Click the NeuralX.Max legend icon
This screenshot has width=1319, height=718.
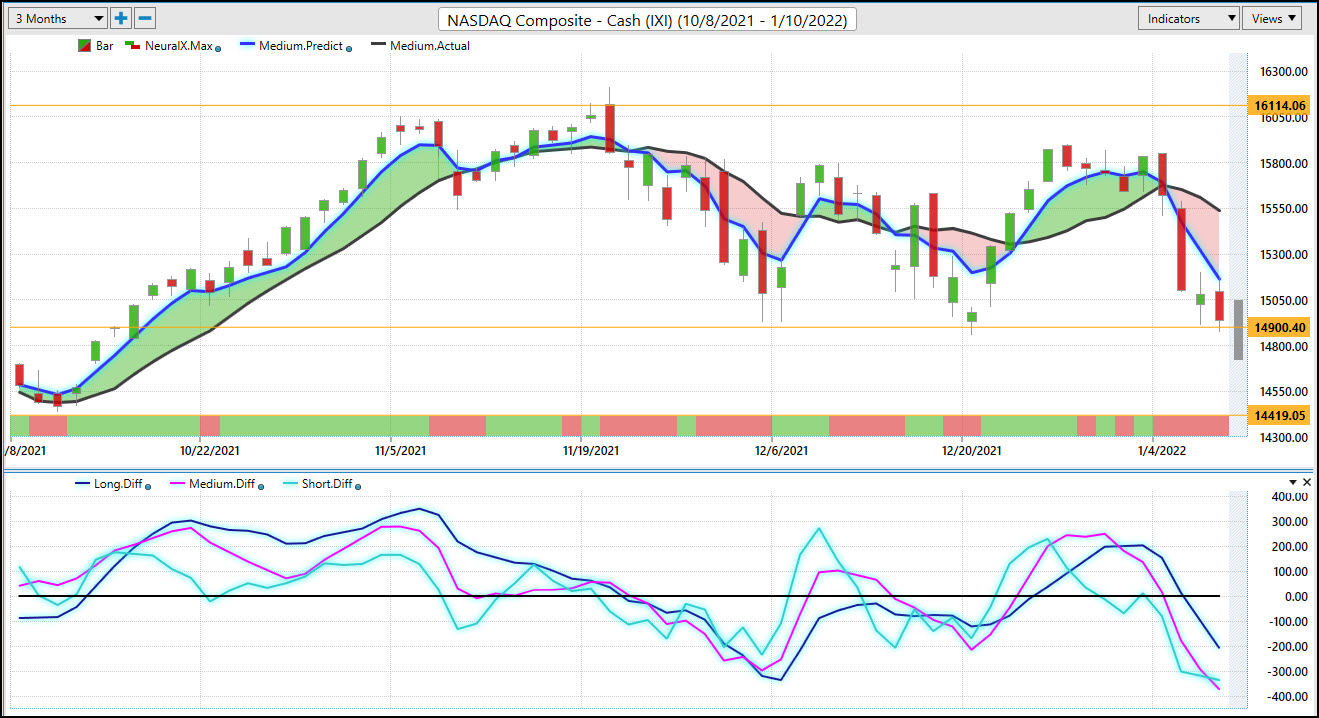point(131,46)
